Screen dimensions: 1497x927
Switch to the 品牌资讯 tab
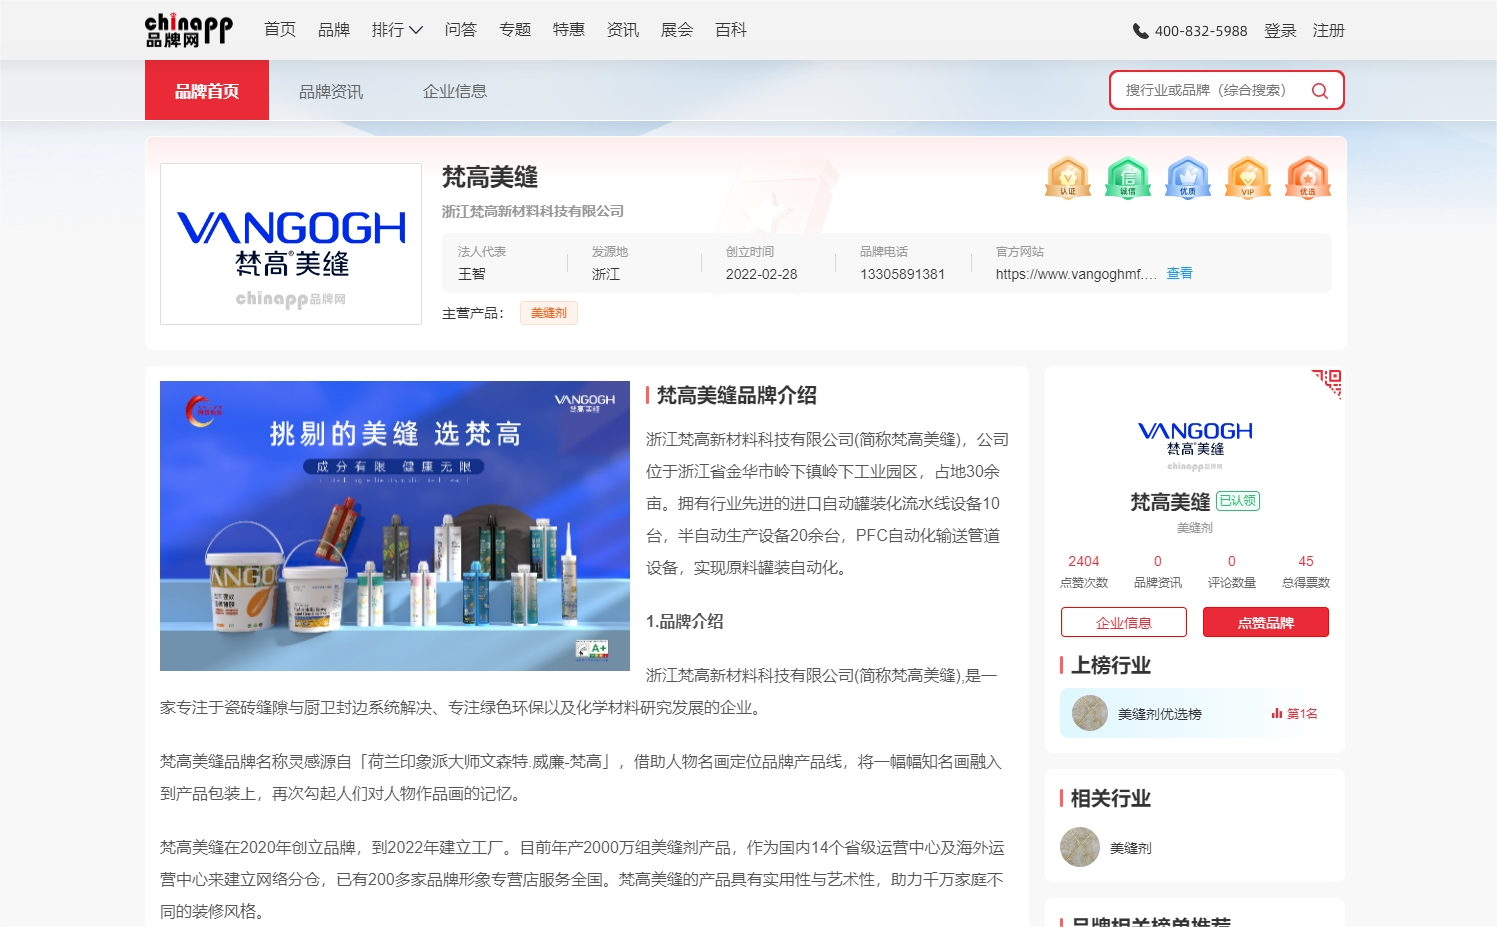331,91
